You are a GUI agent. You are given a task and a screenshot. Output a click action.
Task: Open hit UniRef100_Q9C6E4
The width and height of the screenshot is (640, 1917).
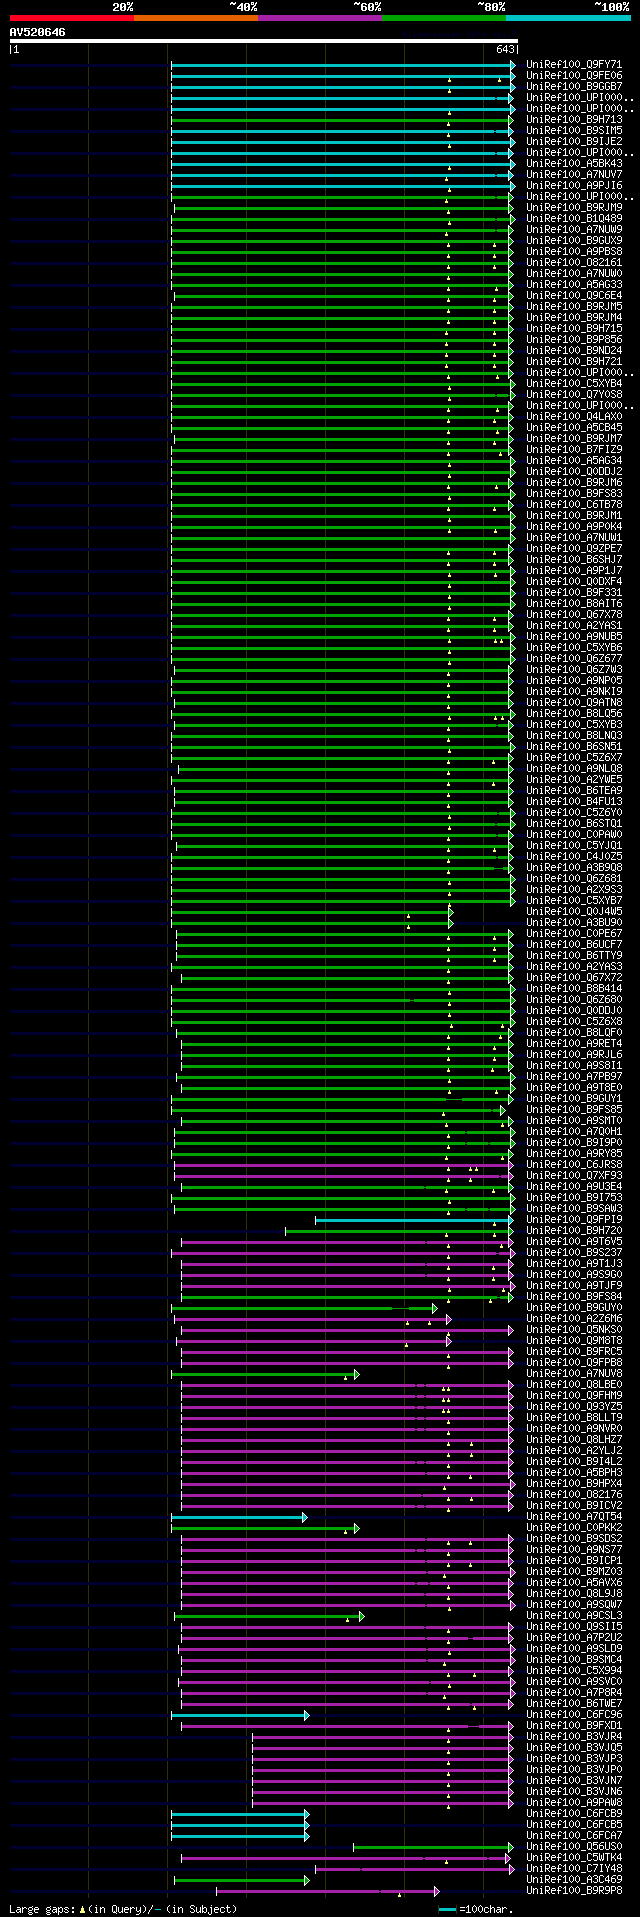pyautogui.click(x=574, y=296)
